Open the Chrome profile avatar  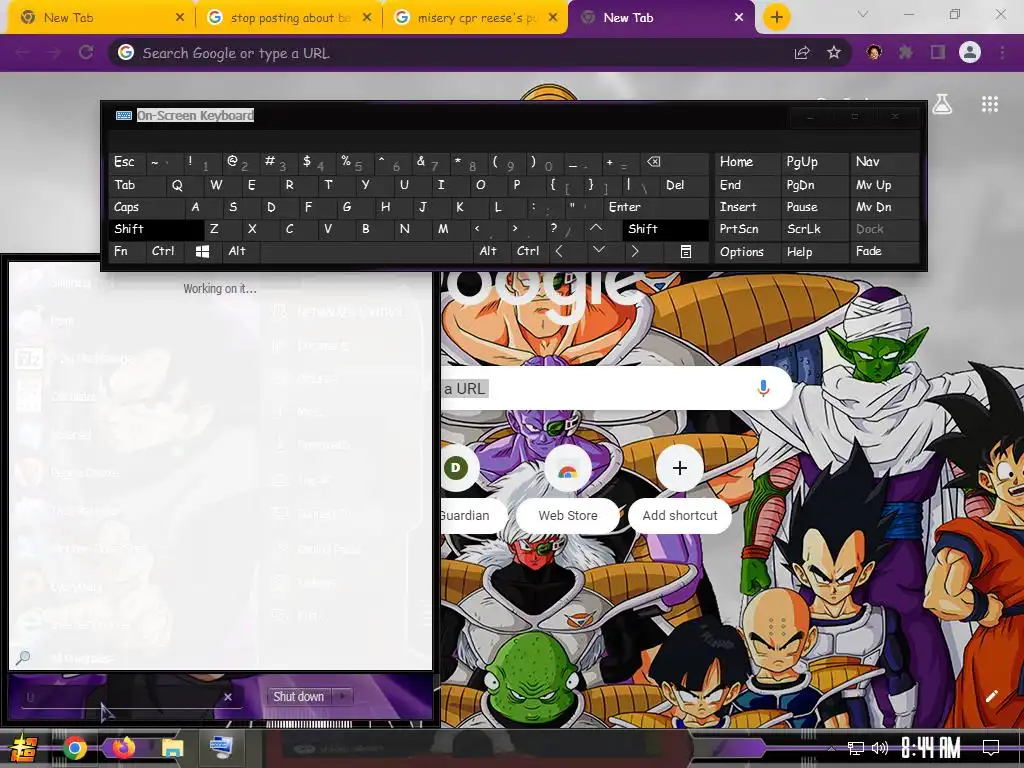coord(970,53)
